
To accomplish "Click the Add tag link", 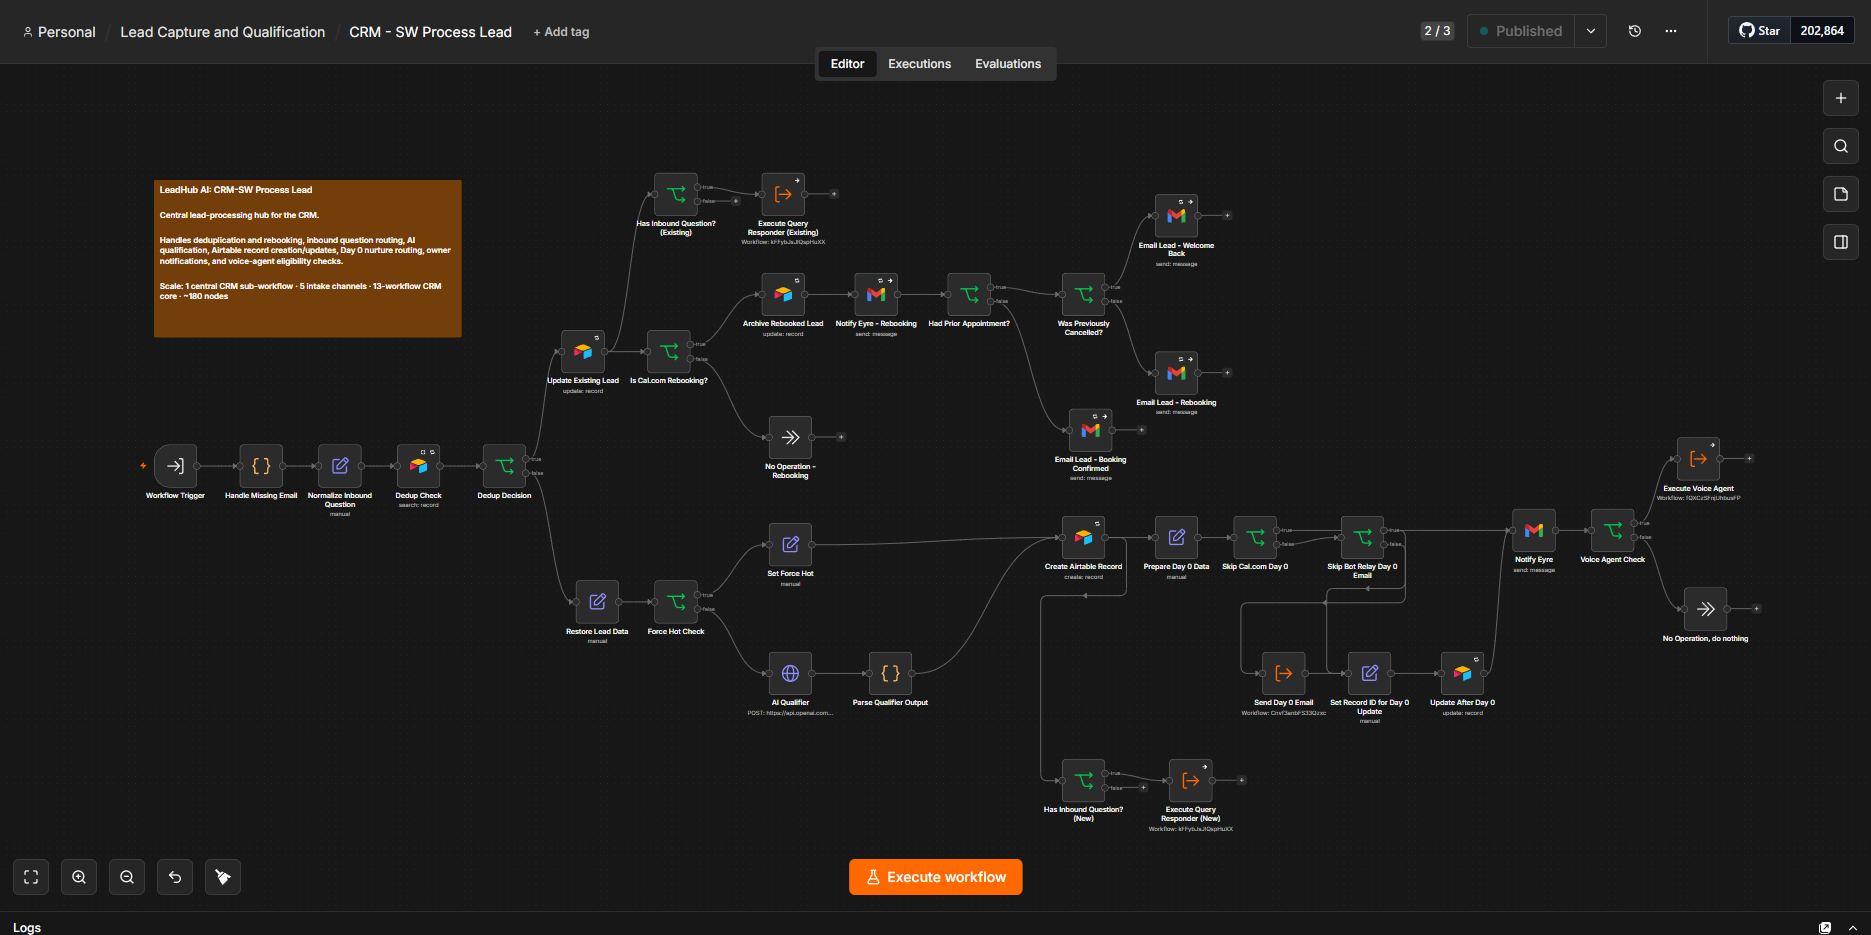I will tap(561, 32).
